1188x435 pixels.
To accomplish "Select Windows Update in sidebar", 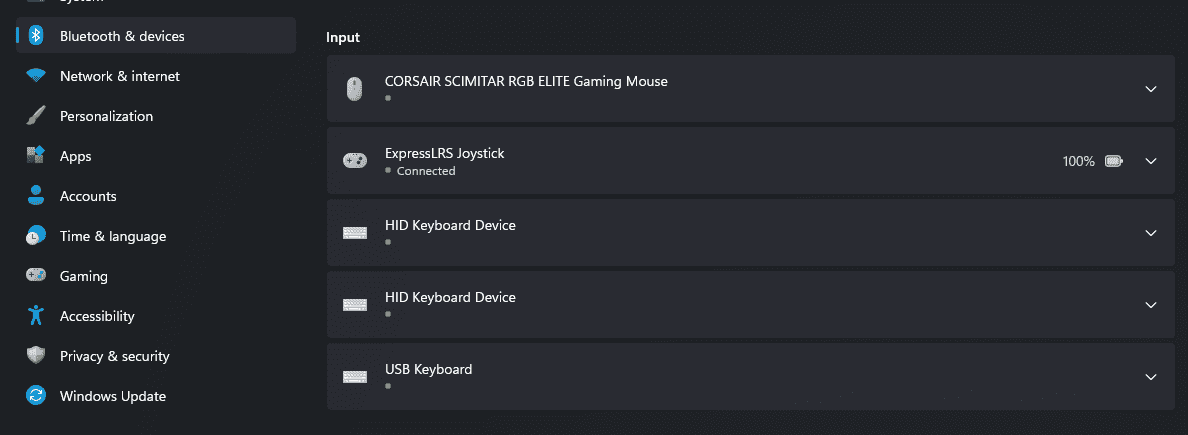I will [x=112, y=396].
